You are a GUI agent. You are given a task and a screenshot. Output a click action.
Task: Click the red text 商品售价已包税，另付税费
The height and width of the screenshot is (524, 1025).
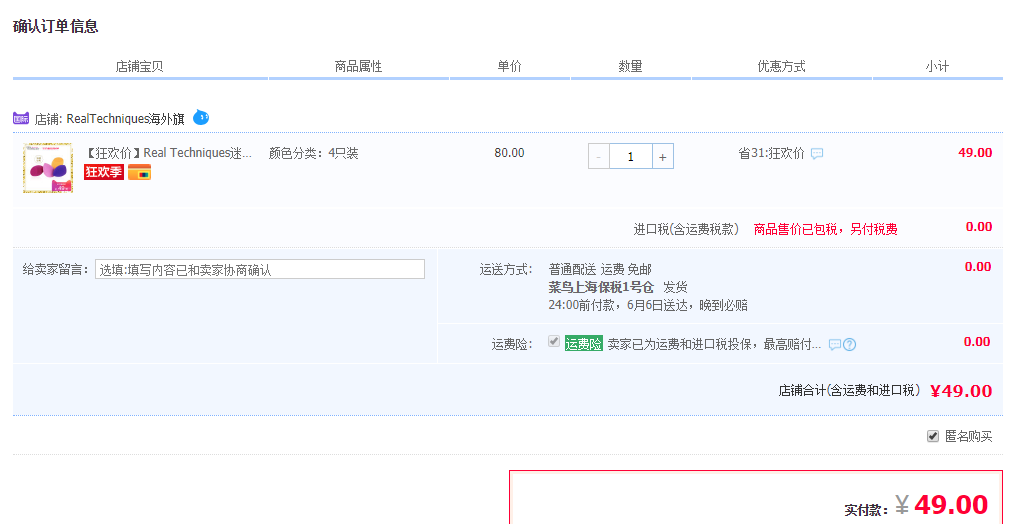(826, 229)
